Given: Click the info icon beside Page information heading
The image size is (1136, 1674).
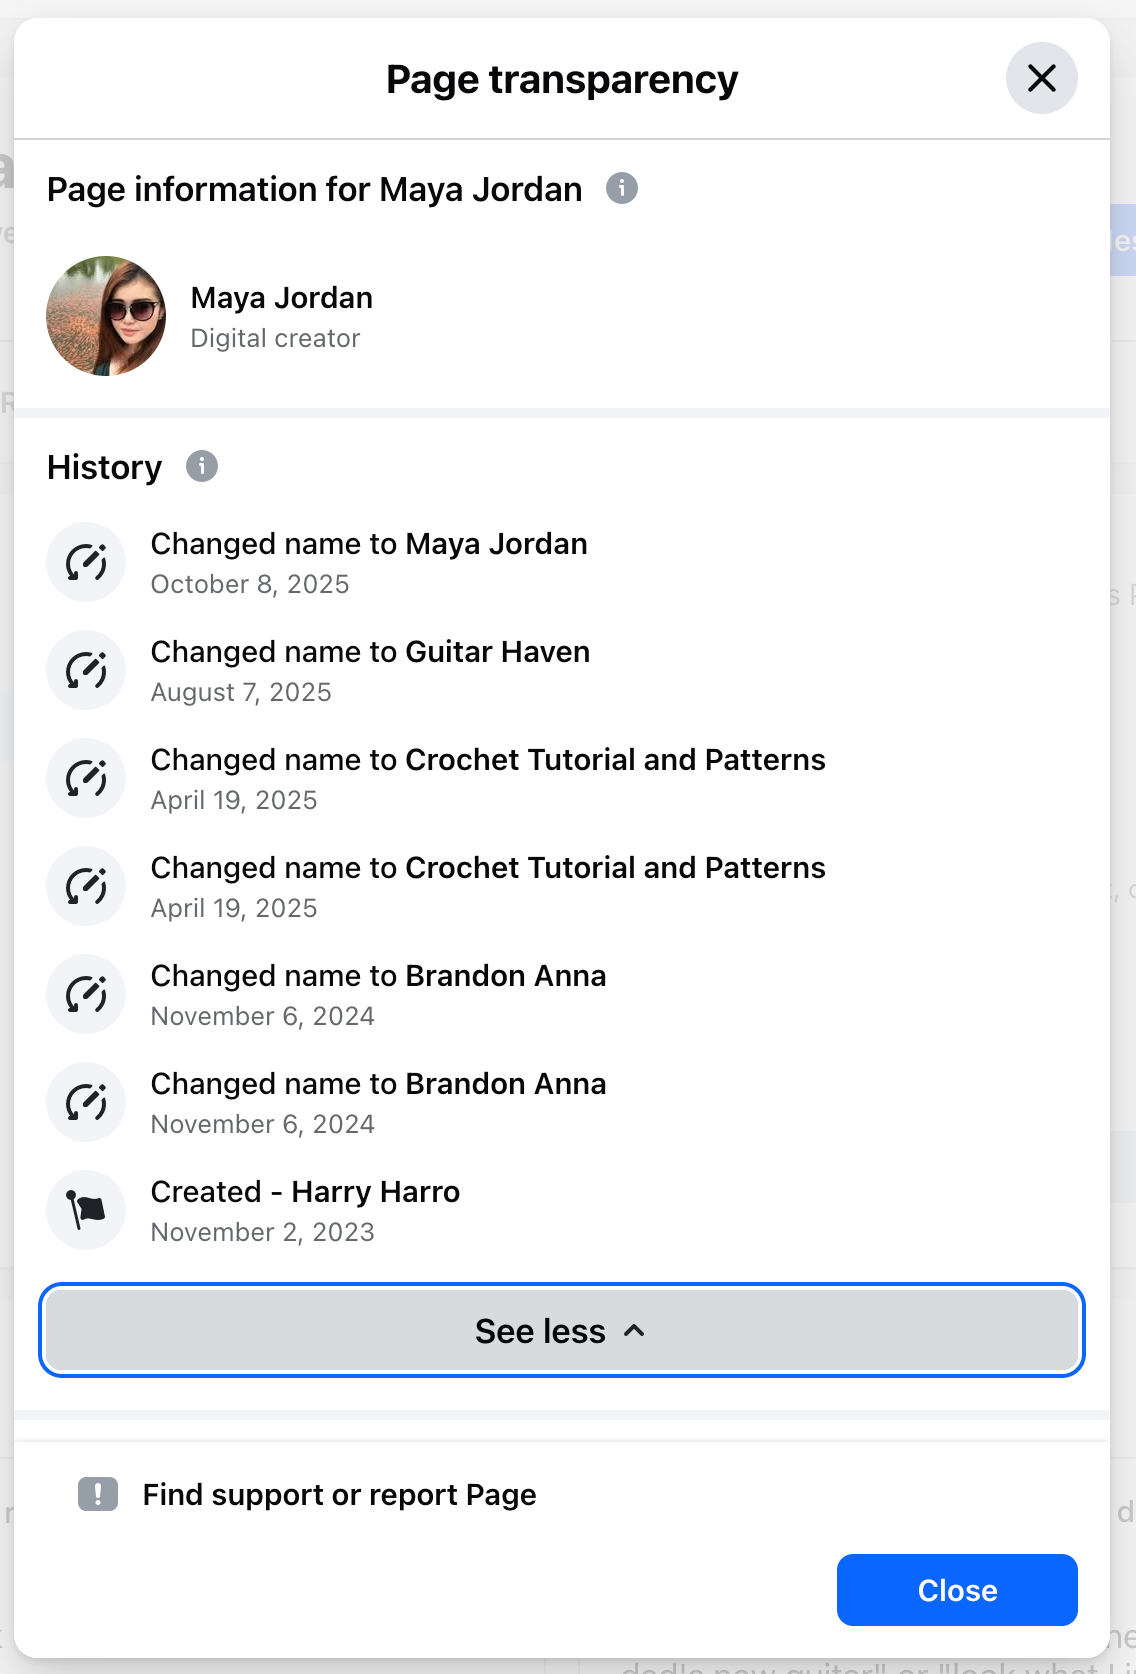Looking at the screenshot, I should (x=622, y=189).
